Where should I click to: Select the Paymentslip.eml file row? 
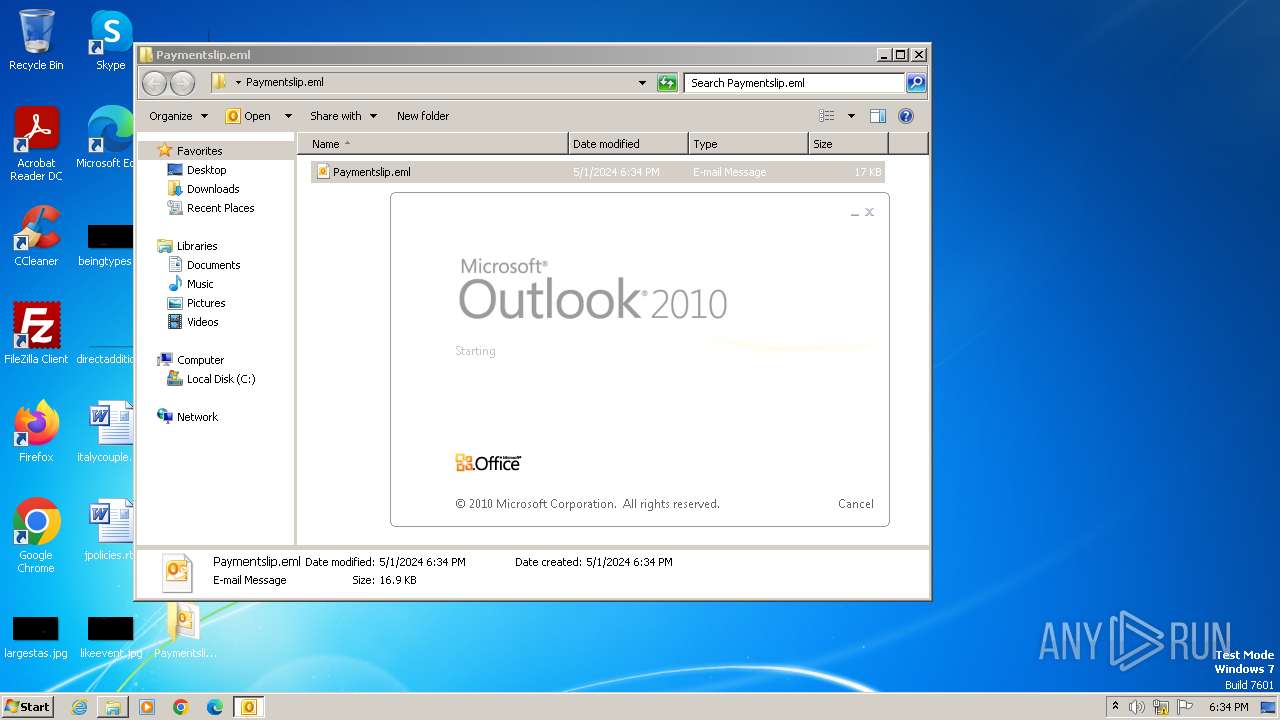coord(598,172)
